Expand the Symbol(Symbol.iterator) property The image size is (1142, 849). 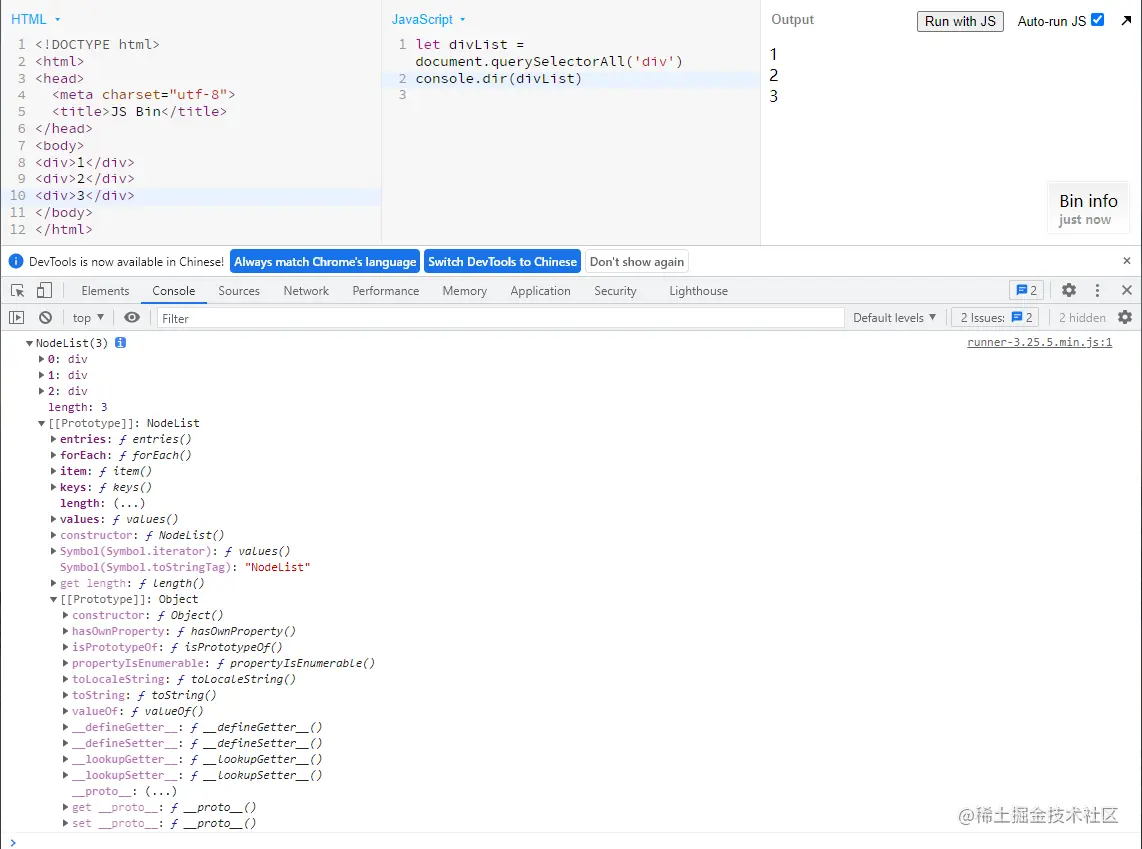tap(53, 551)
